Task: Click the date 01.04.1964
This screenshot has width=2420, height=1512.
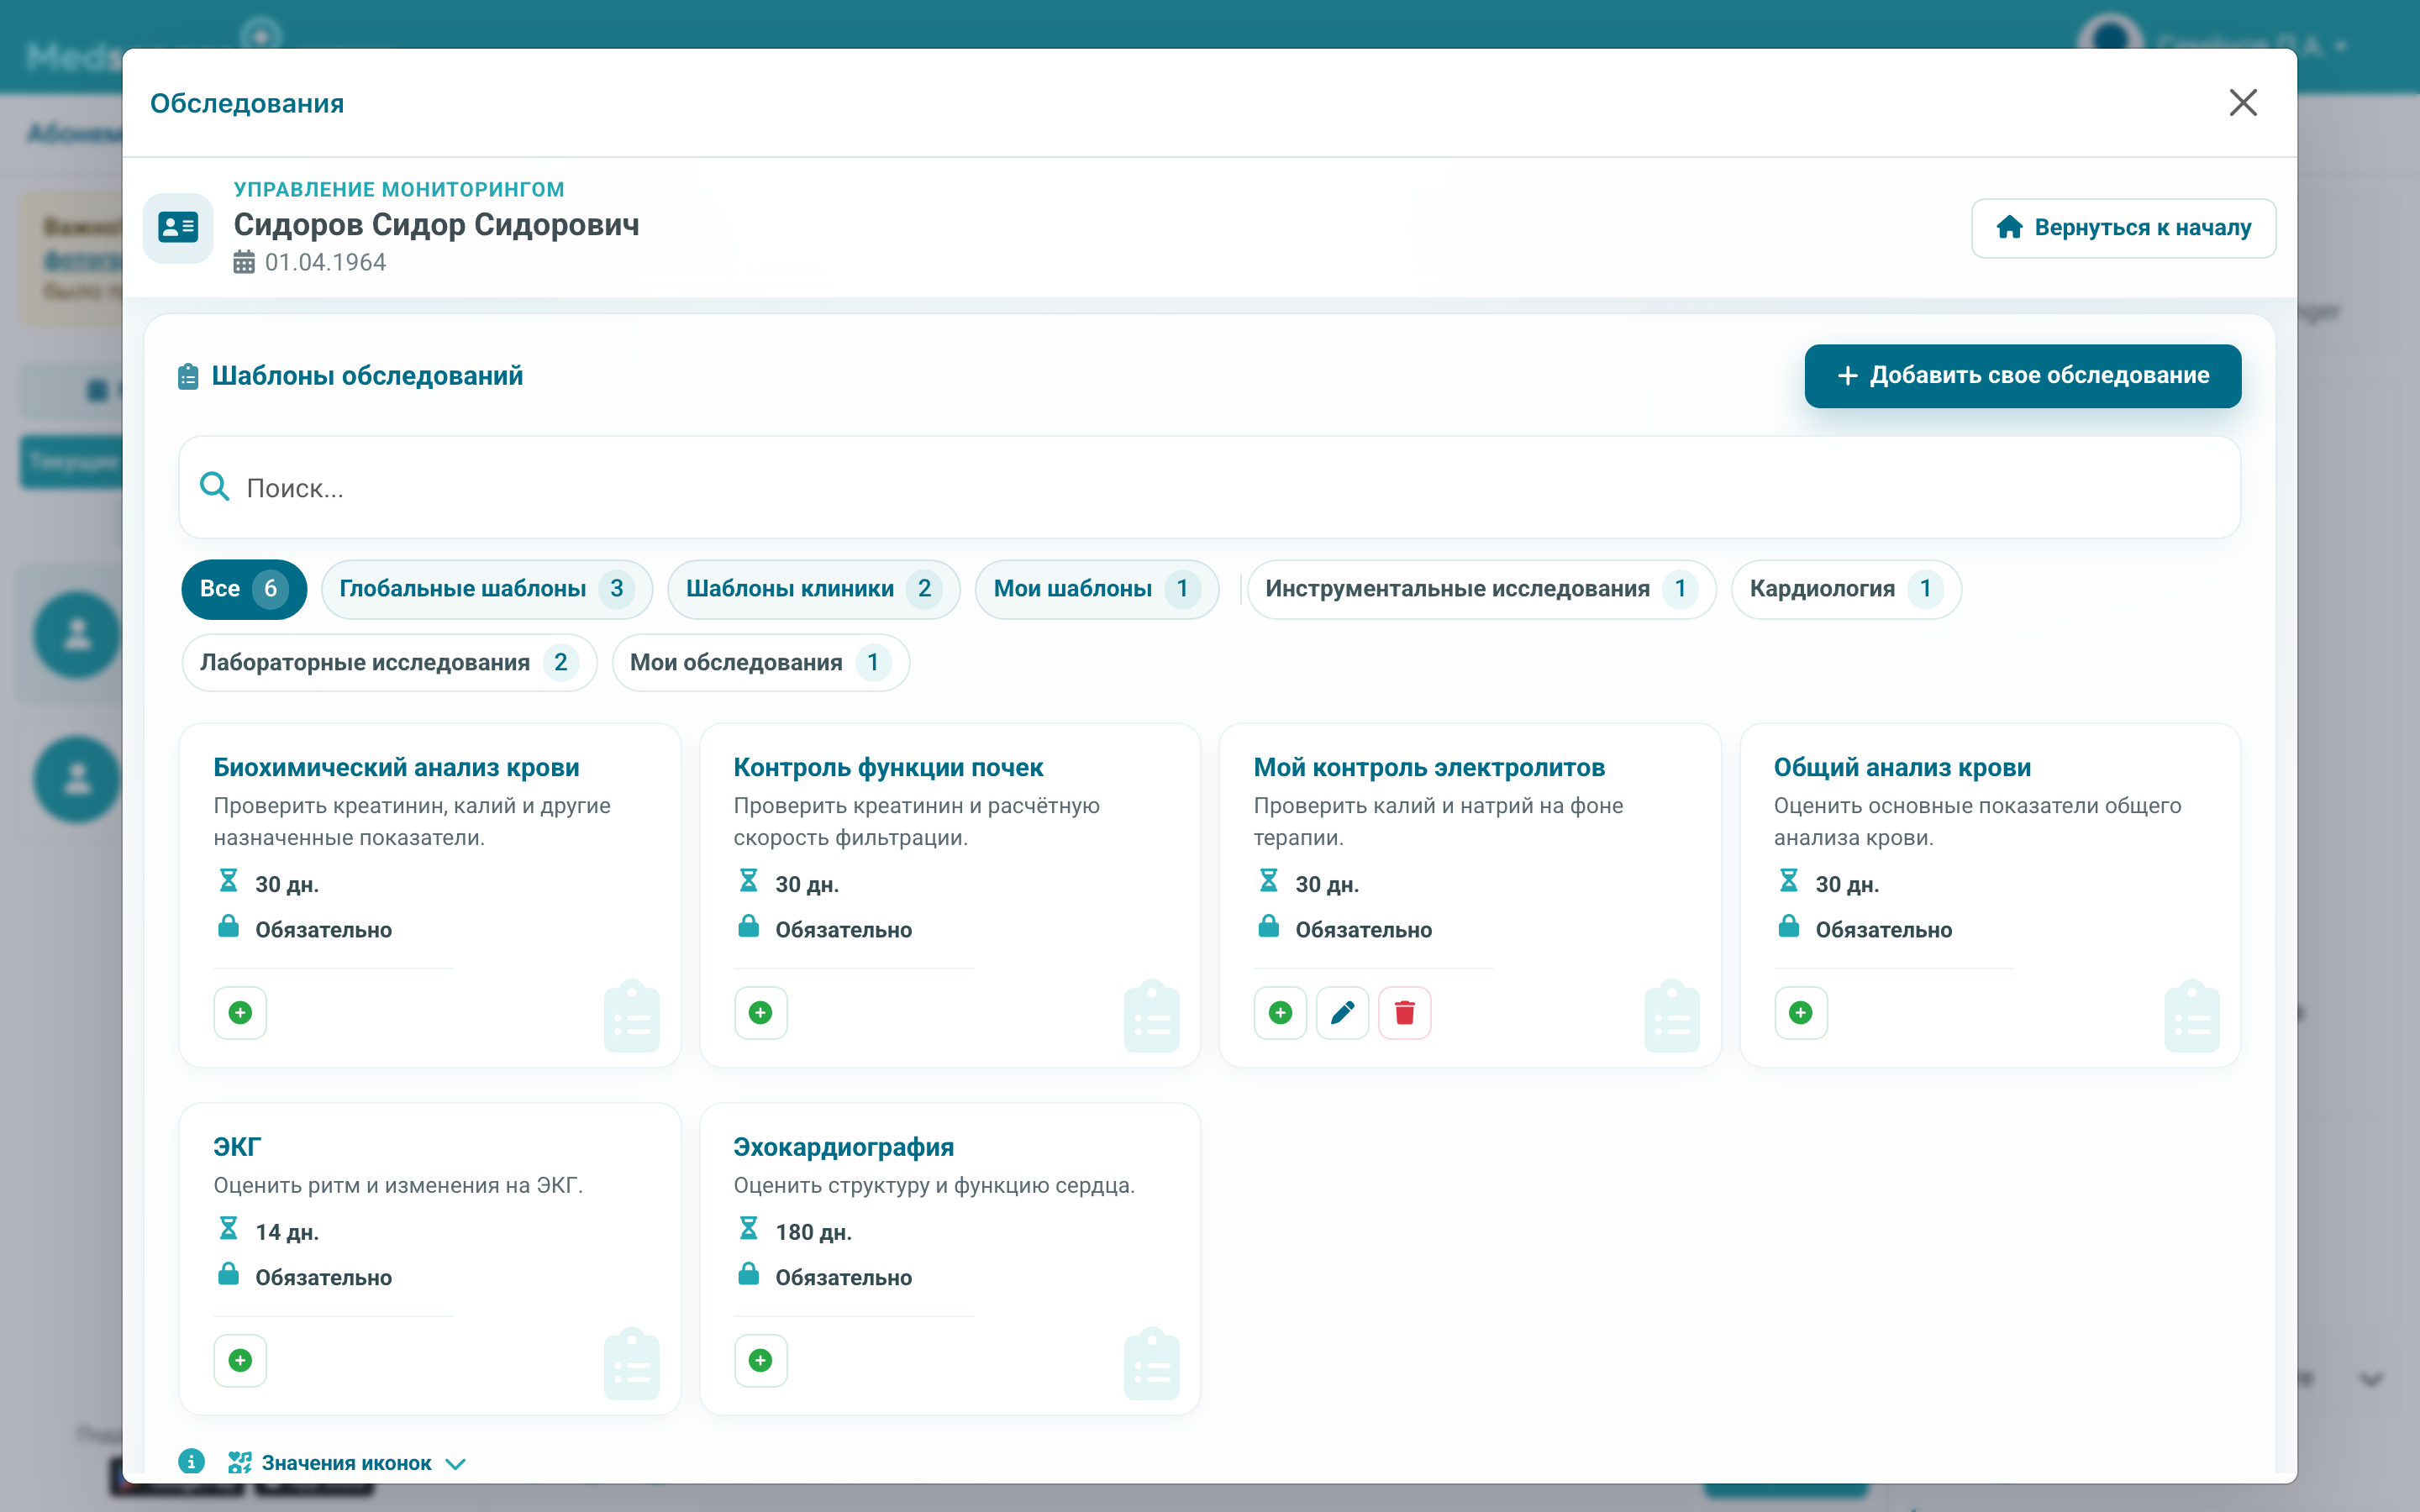Action: point(325,262)
